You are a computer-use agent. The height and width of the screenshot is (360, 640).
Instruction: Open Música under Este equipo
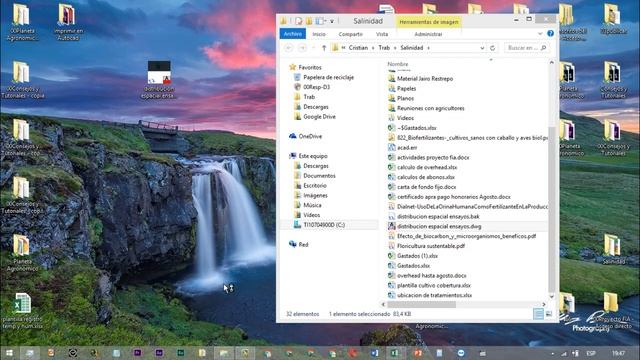click(x=312, y=205)
